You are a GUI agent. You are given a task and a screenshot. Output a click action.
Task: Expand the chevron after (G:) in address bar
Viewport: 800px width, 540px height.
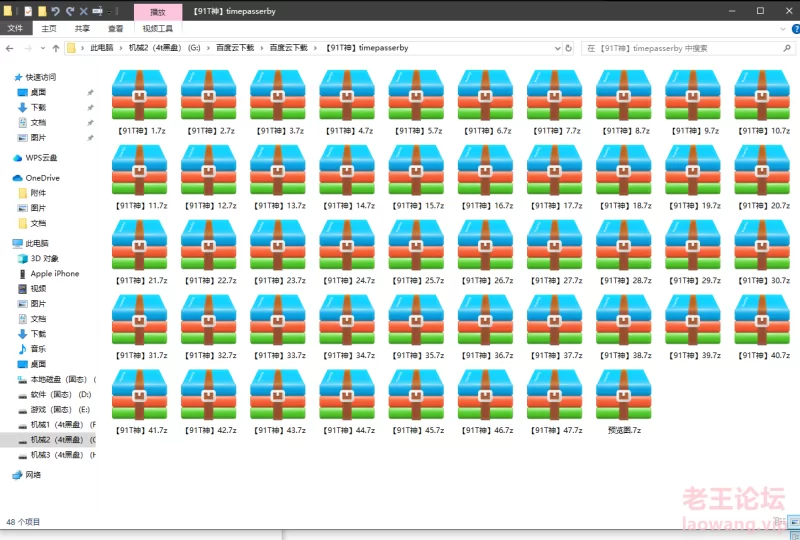coord(208,48)
